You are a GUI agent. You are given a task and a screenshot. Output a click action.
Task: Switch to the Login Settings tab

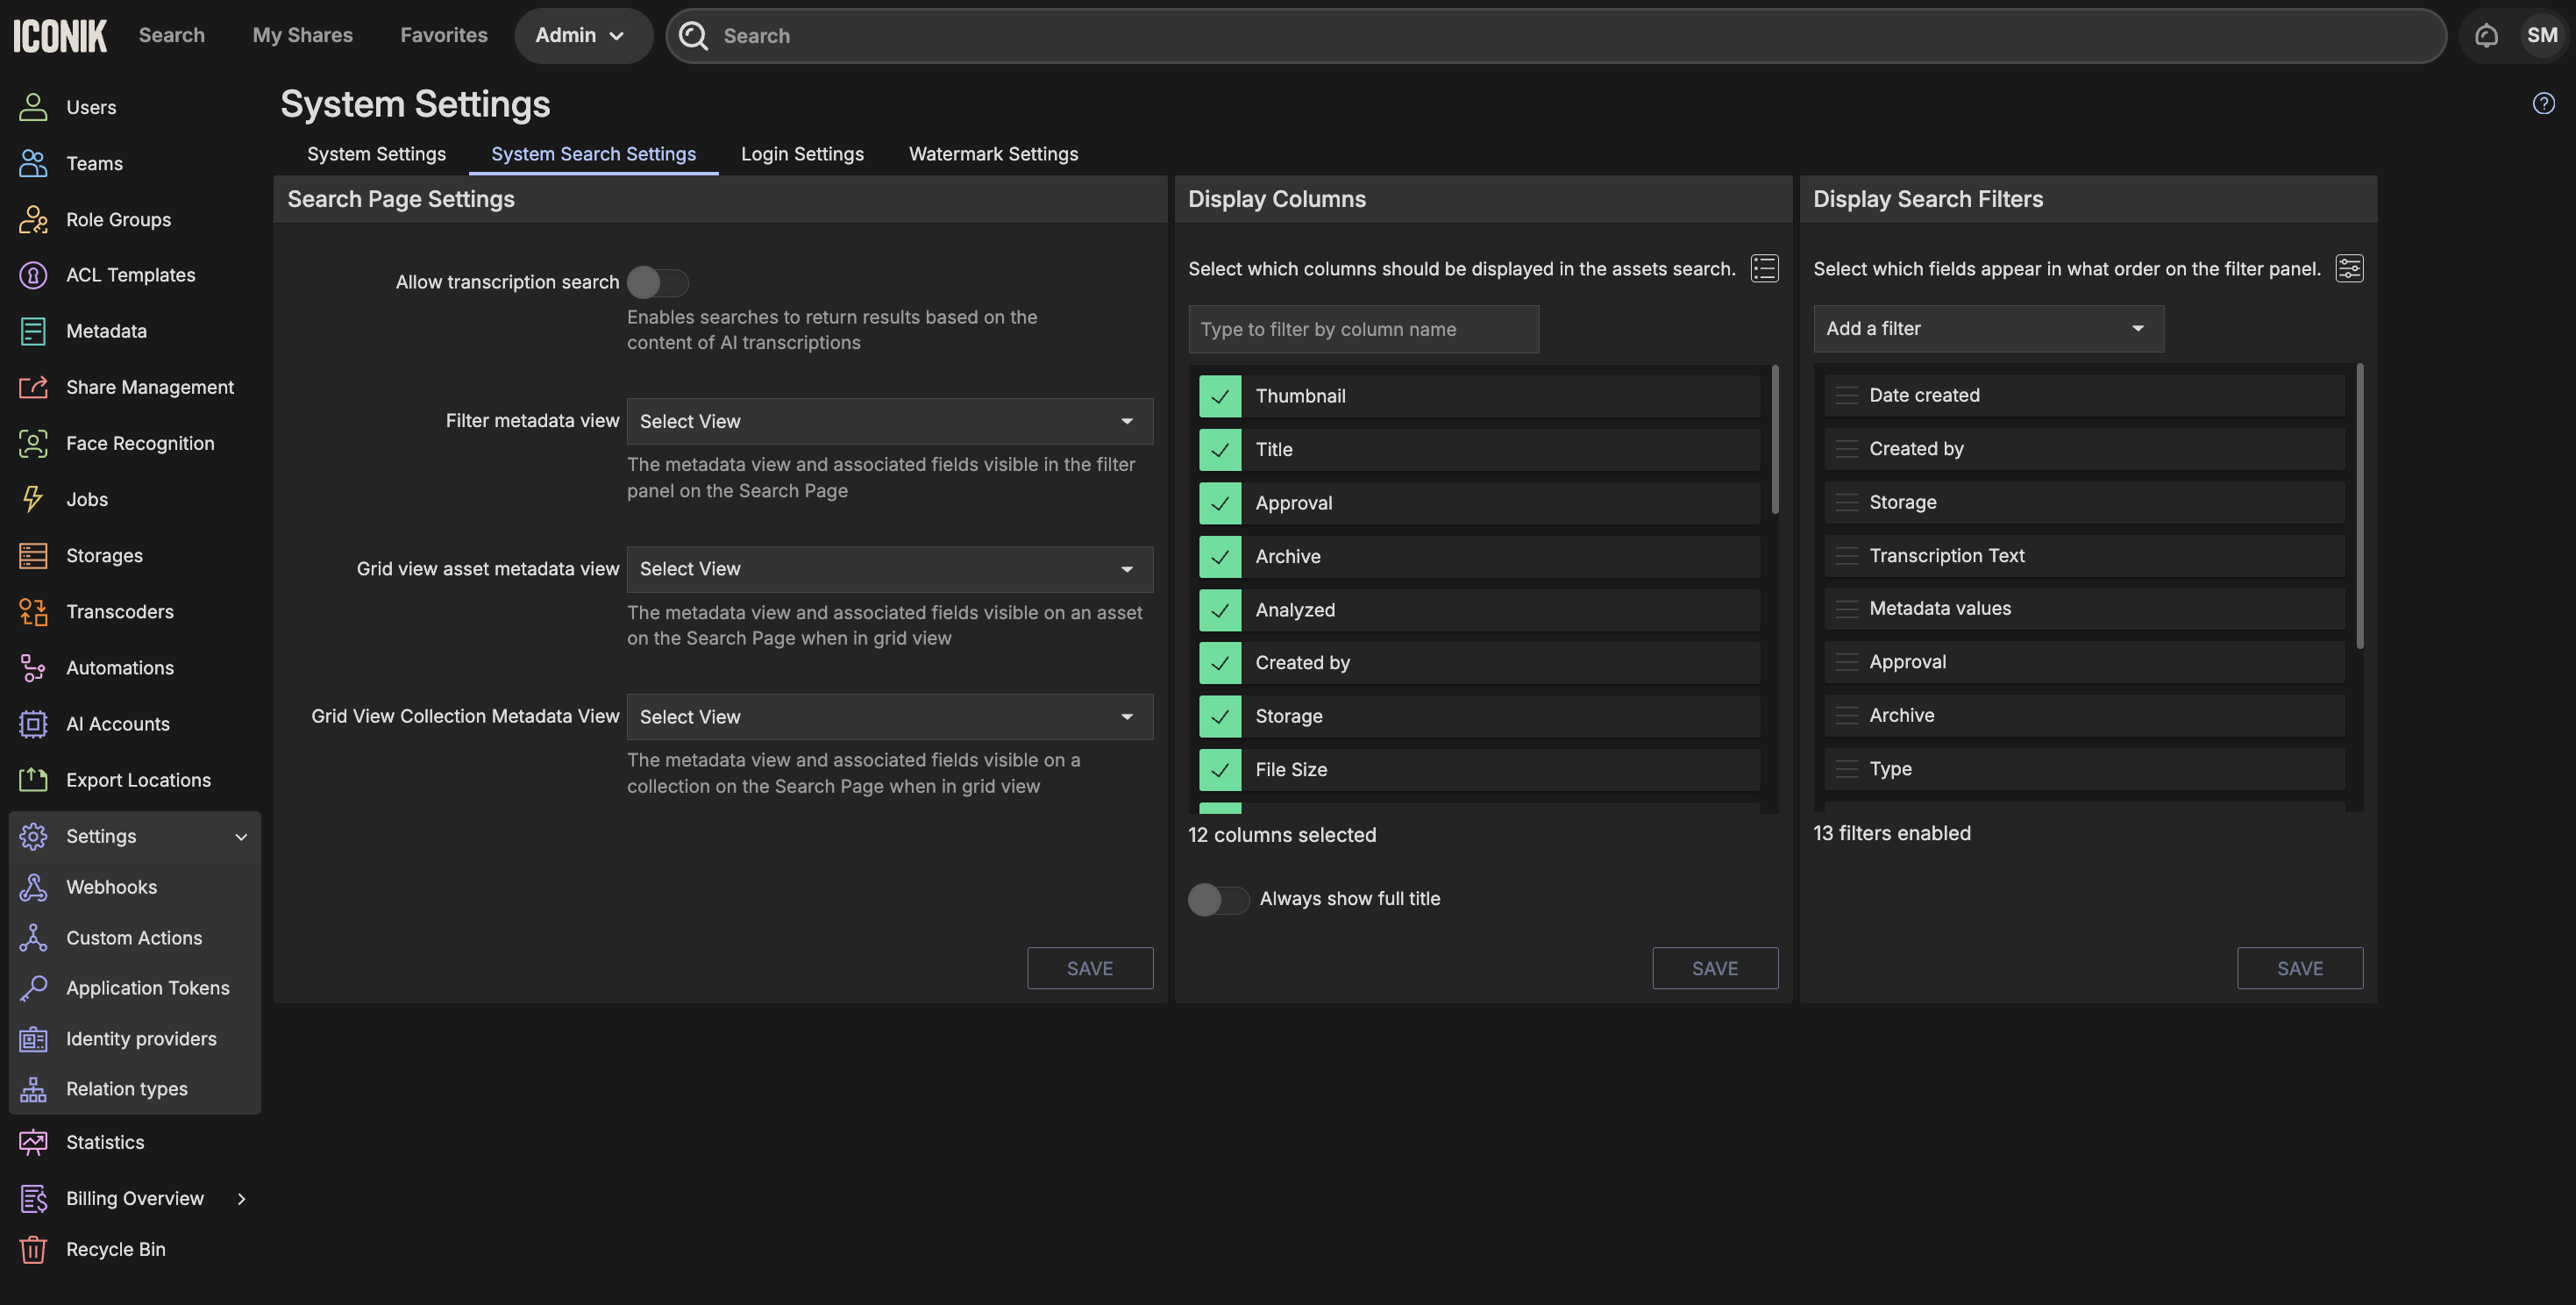[x=801, y=154]
